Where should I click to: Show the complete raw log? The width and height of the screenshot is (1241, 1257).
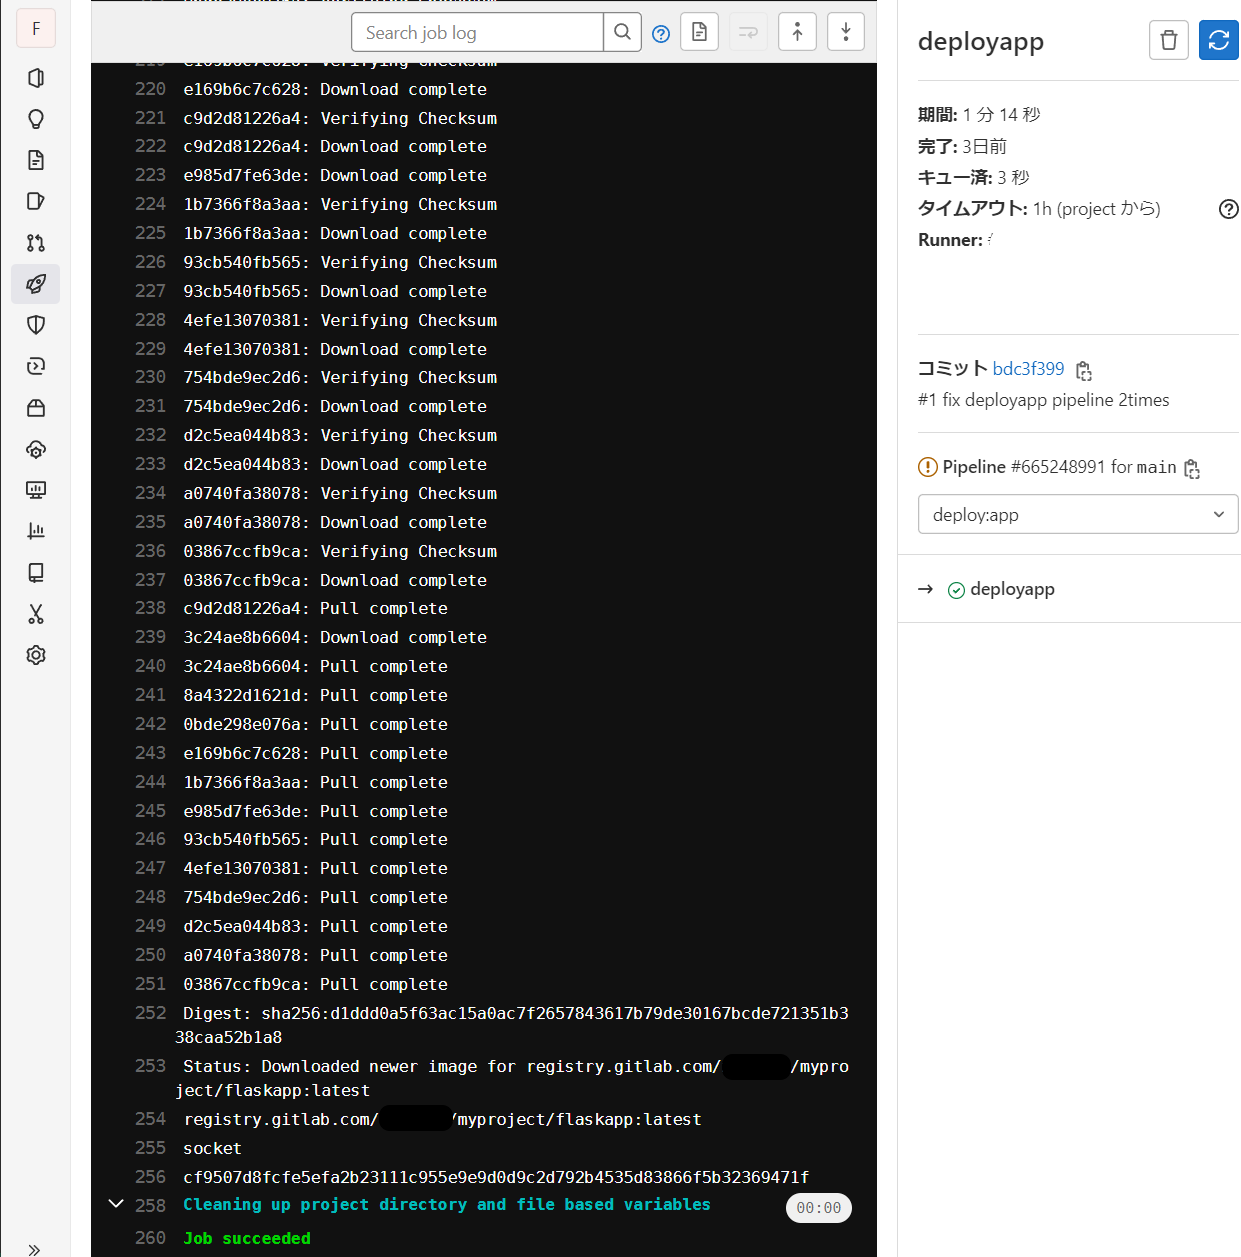tap(699, 32)
